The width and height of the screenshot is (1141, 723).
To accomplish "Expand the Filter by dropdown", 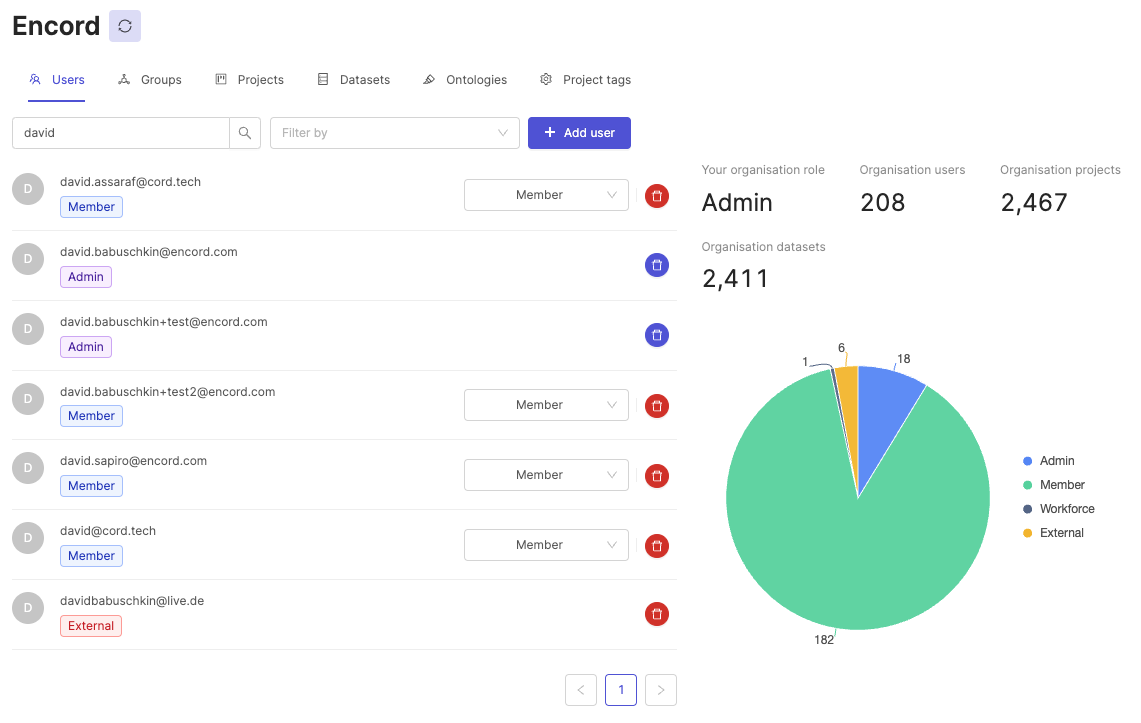I will click(395, 133).
